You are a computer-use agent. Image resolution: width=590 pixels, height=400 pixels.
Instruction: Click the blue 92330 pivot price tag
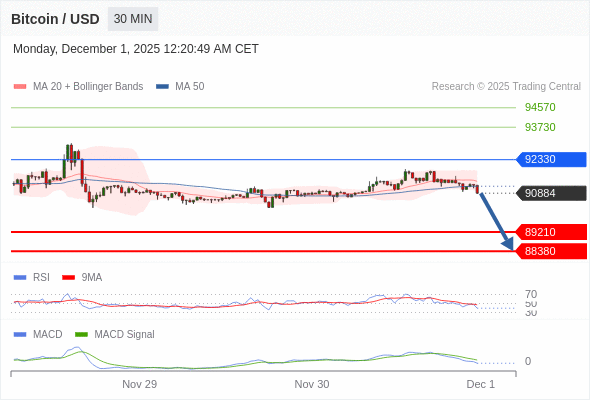click(551, 159)
